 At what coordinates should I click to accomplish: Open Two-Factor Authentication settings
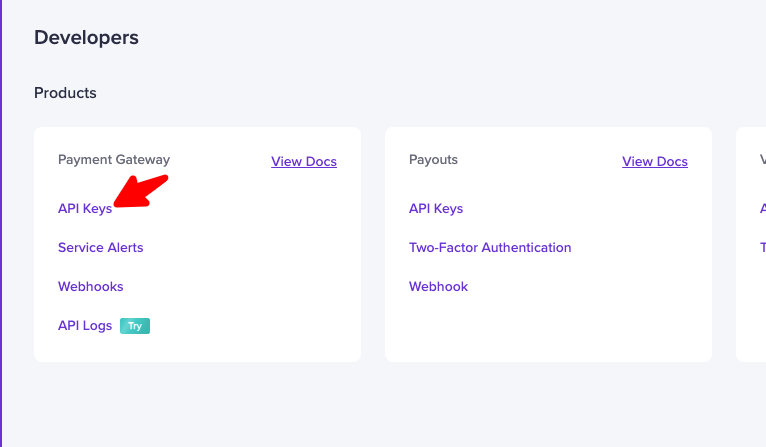(x=490, y=248)
